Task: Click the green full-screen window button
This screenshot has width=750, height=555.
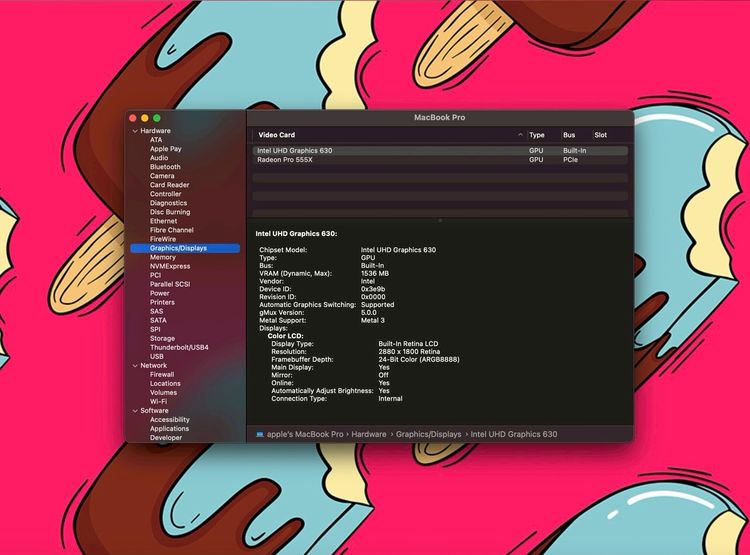Action: (x=157, y=118)
